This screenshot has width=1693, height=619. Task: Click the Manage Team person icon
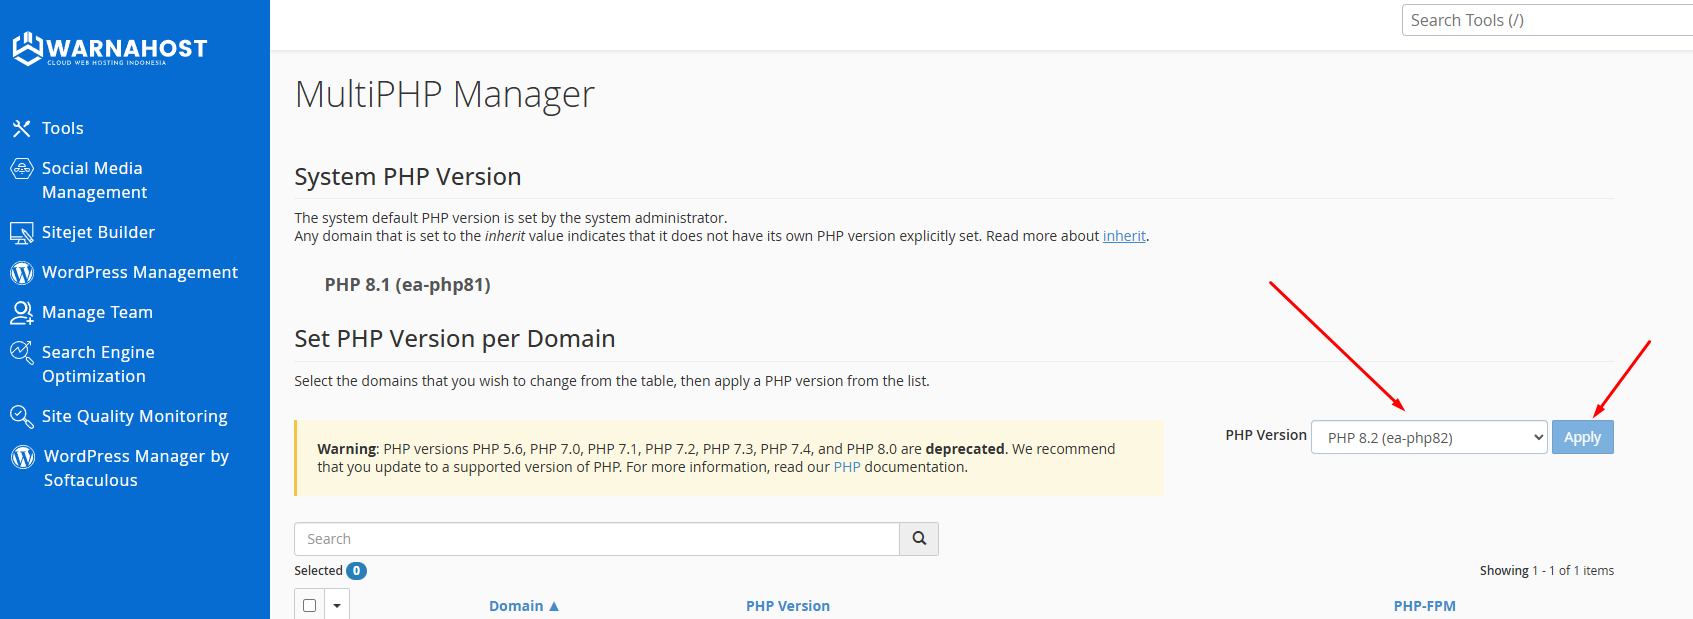21,313
